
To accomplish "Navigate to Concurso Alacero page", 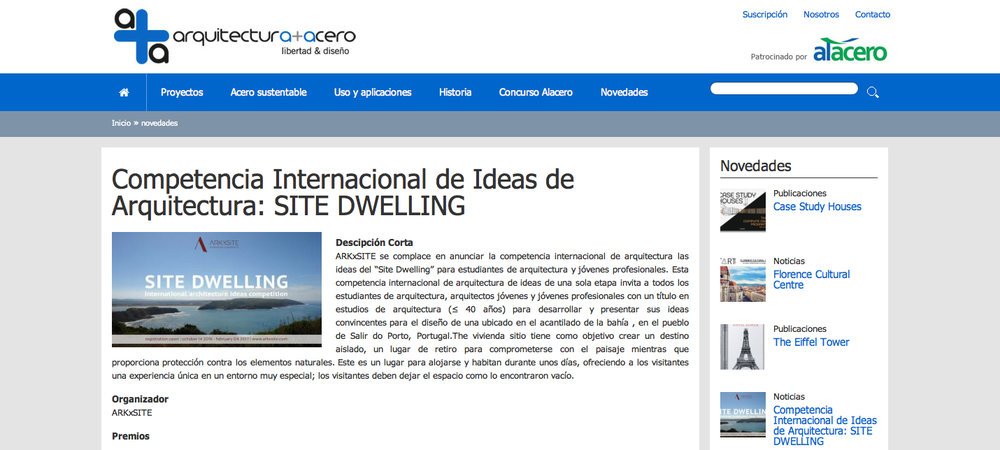I will click(535, 92).
